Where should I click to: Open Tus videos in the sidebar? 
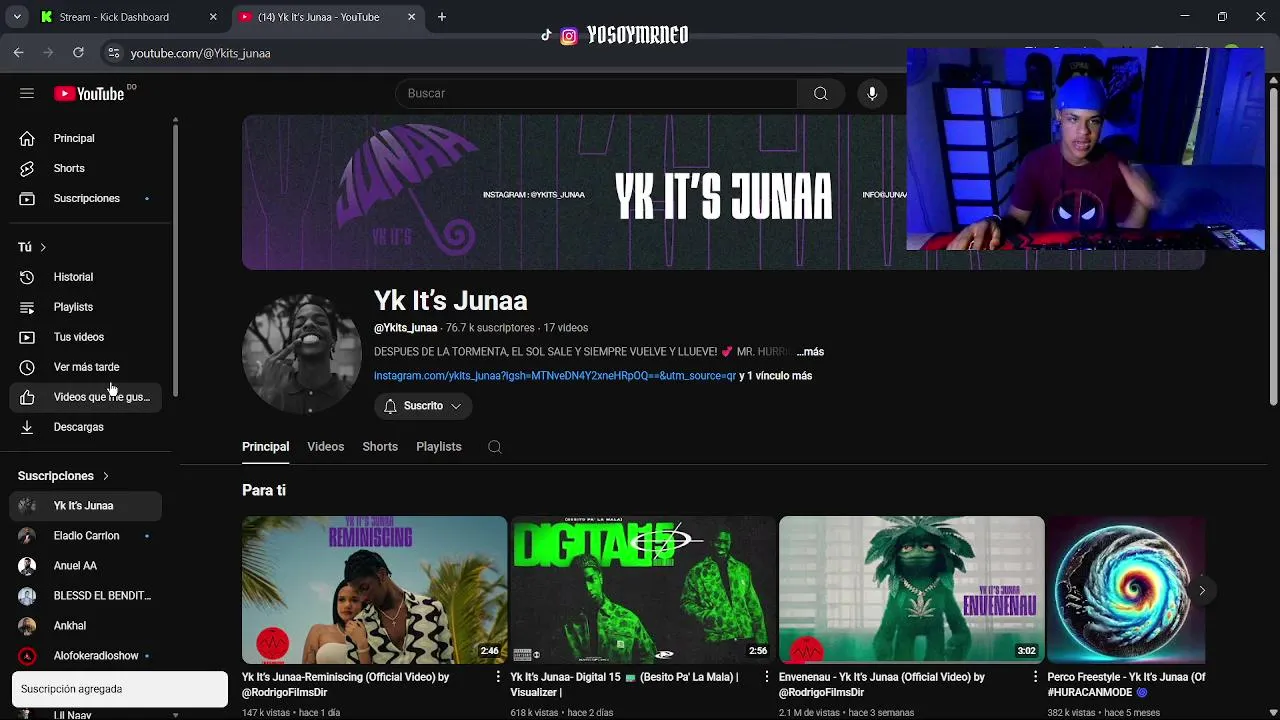(86, 337)
